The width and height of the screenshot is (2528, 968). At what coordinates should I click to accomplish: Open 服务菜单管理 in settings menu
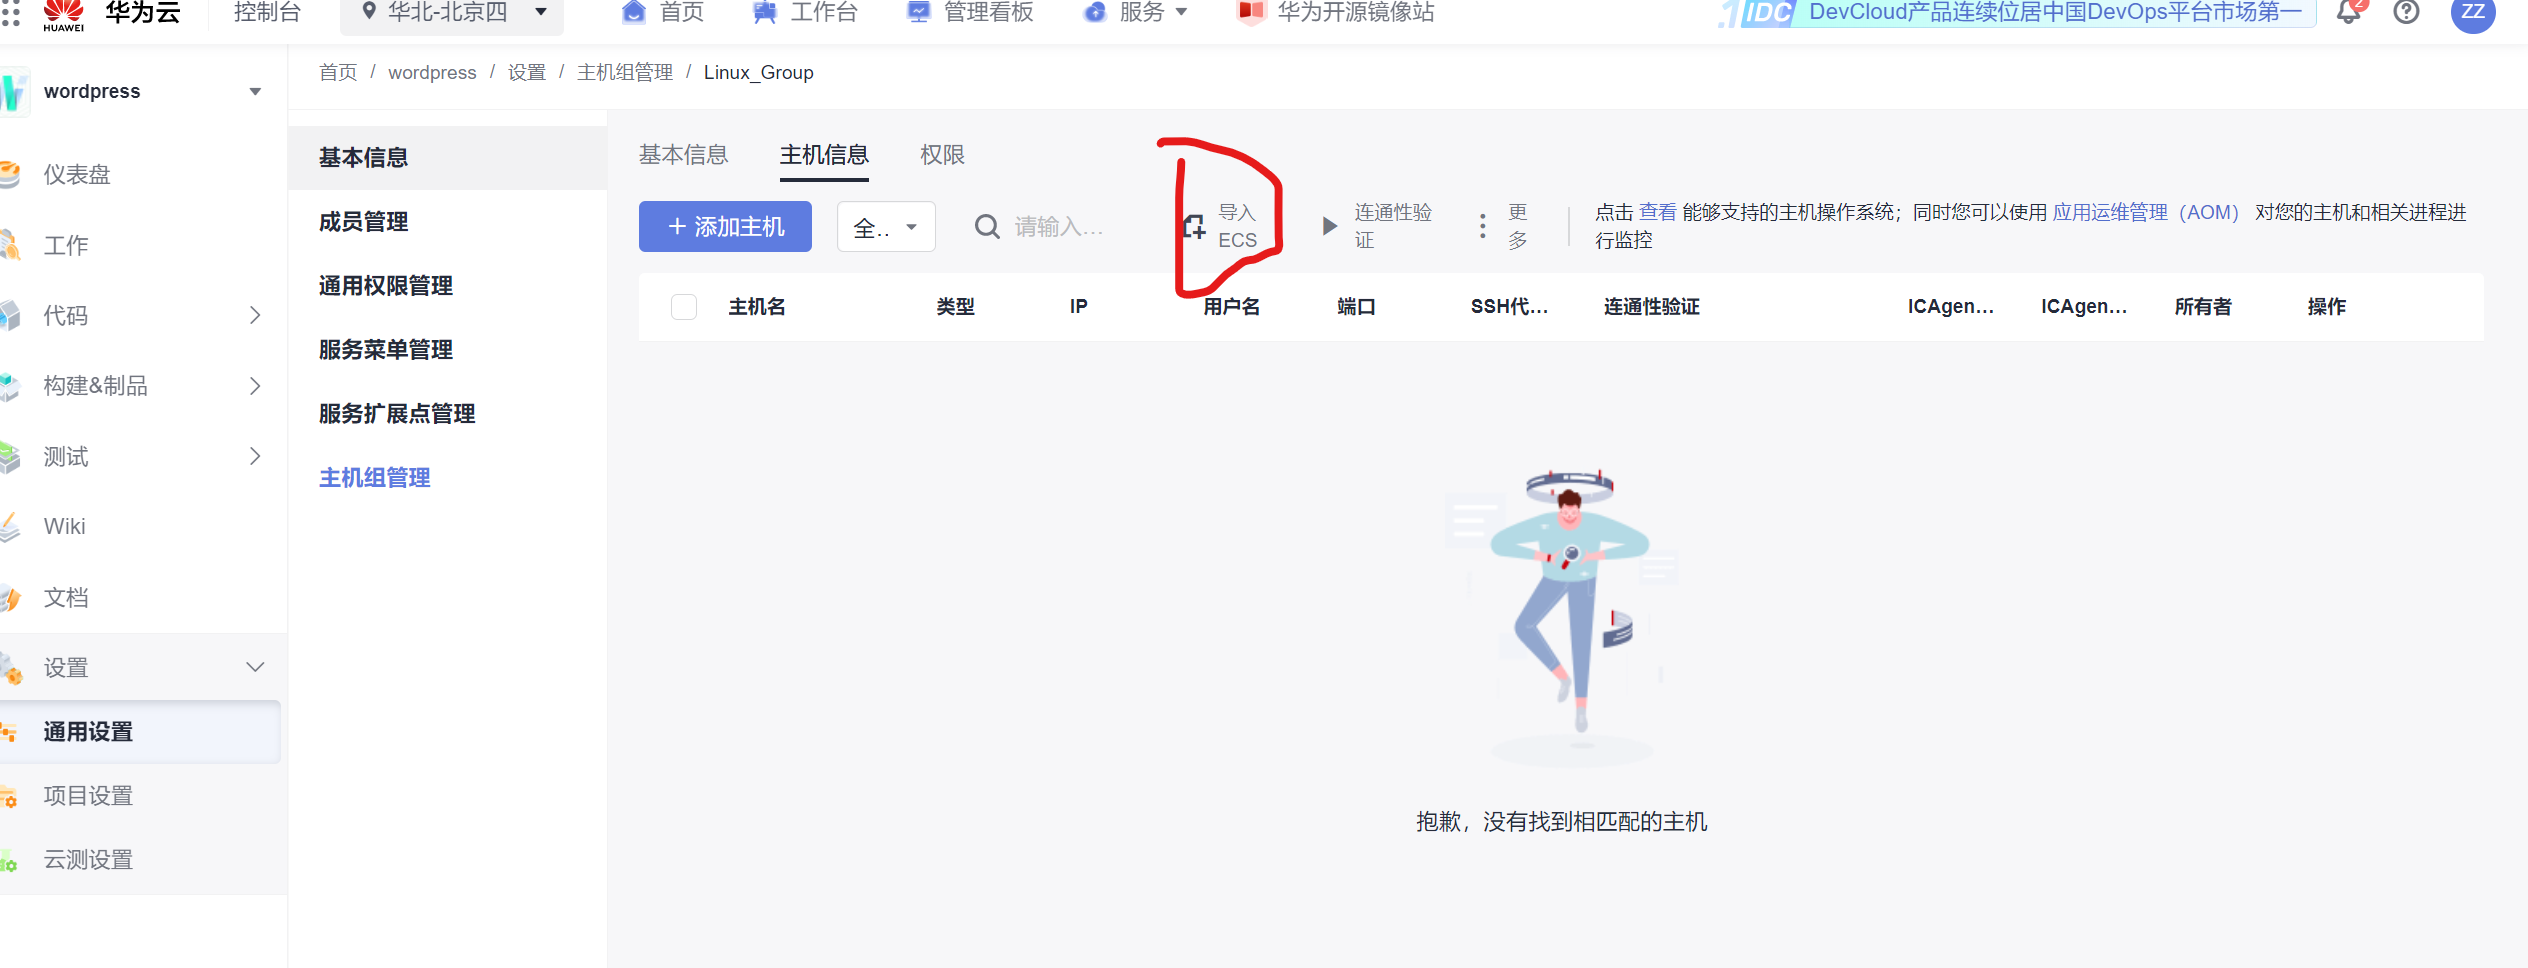[386, 350]
